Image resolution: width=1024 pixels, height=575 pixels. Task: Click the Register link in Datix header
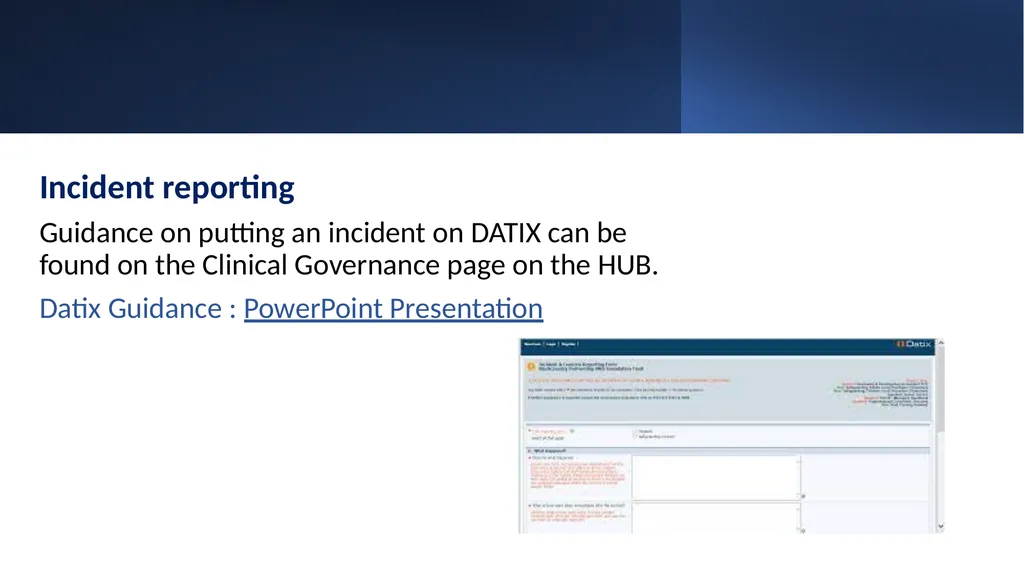568,344
